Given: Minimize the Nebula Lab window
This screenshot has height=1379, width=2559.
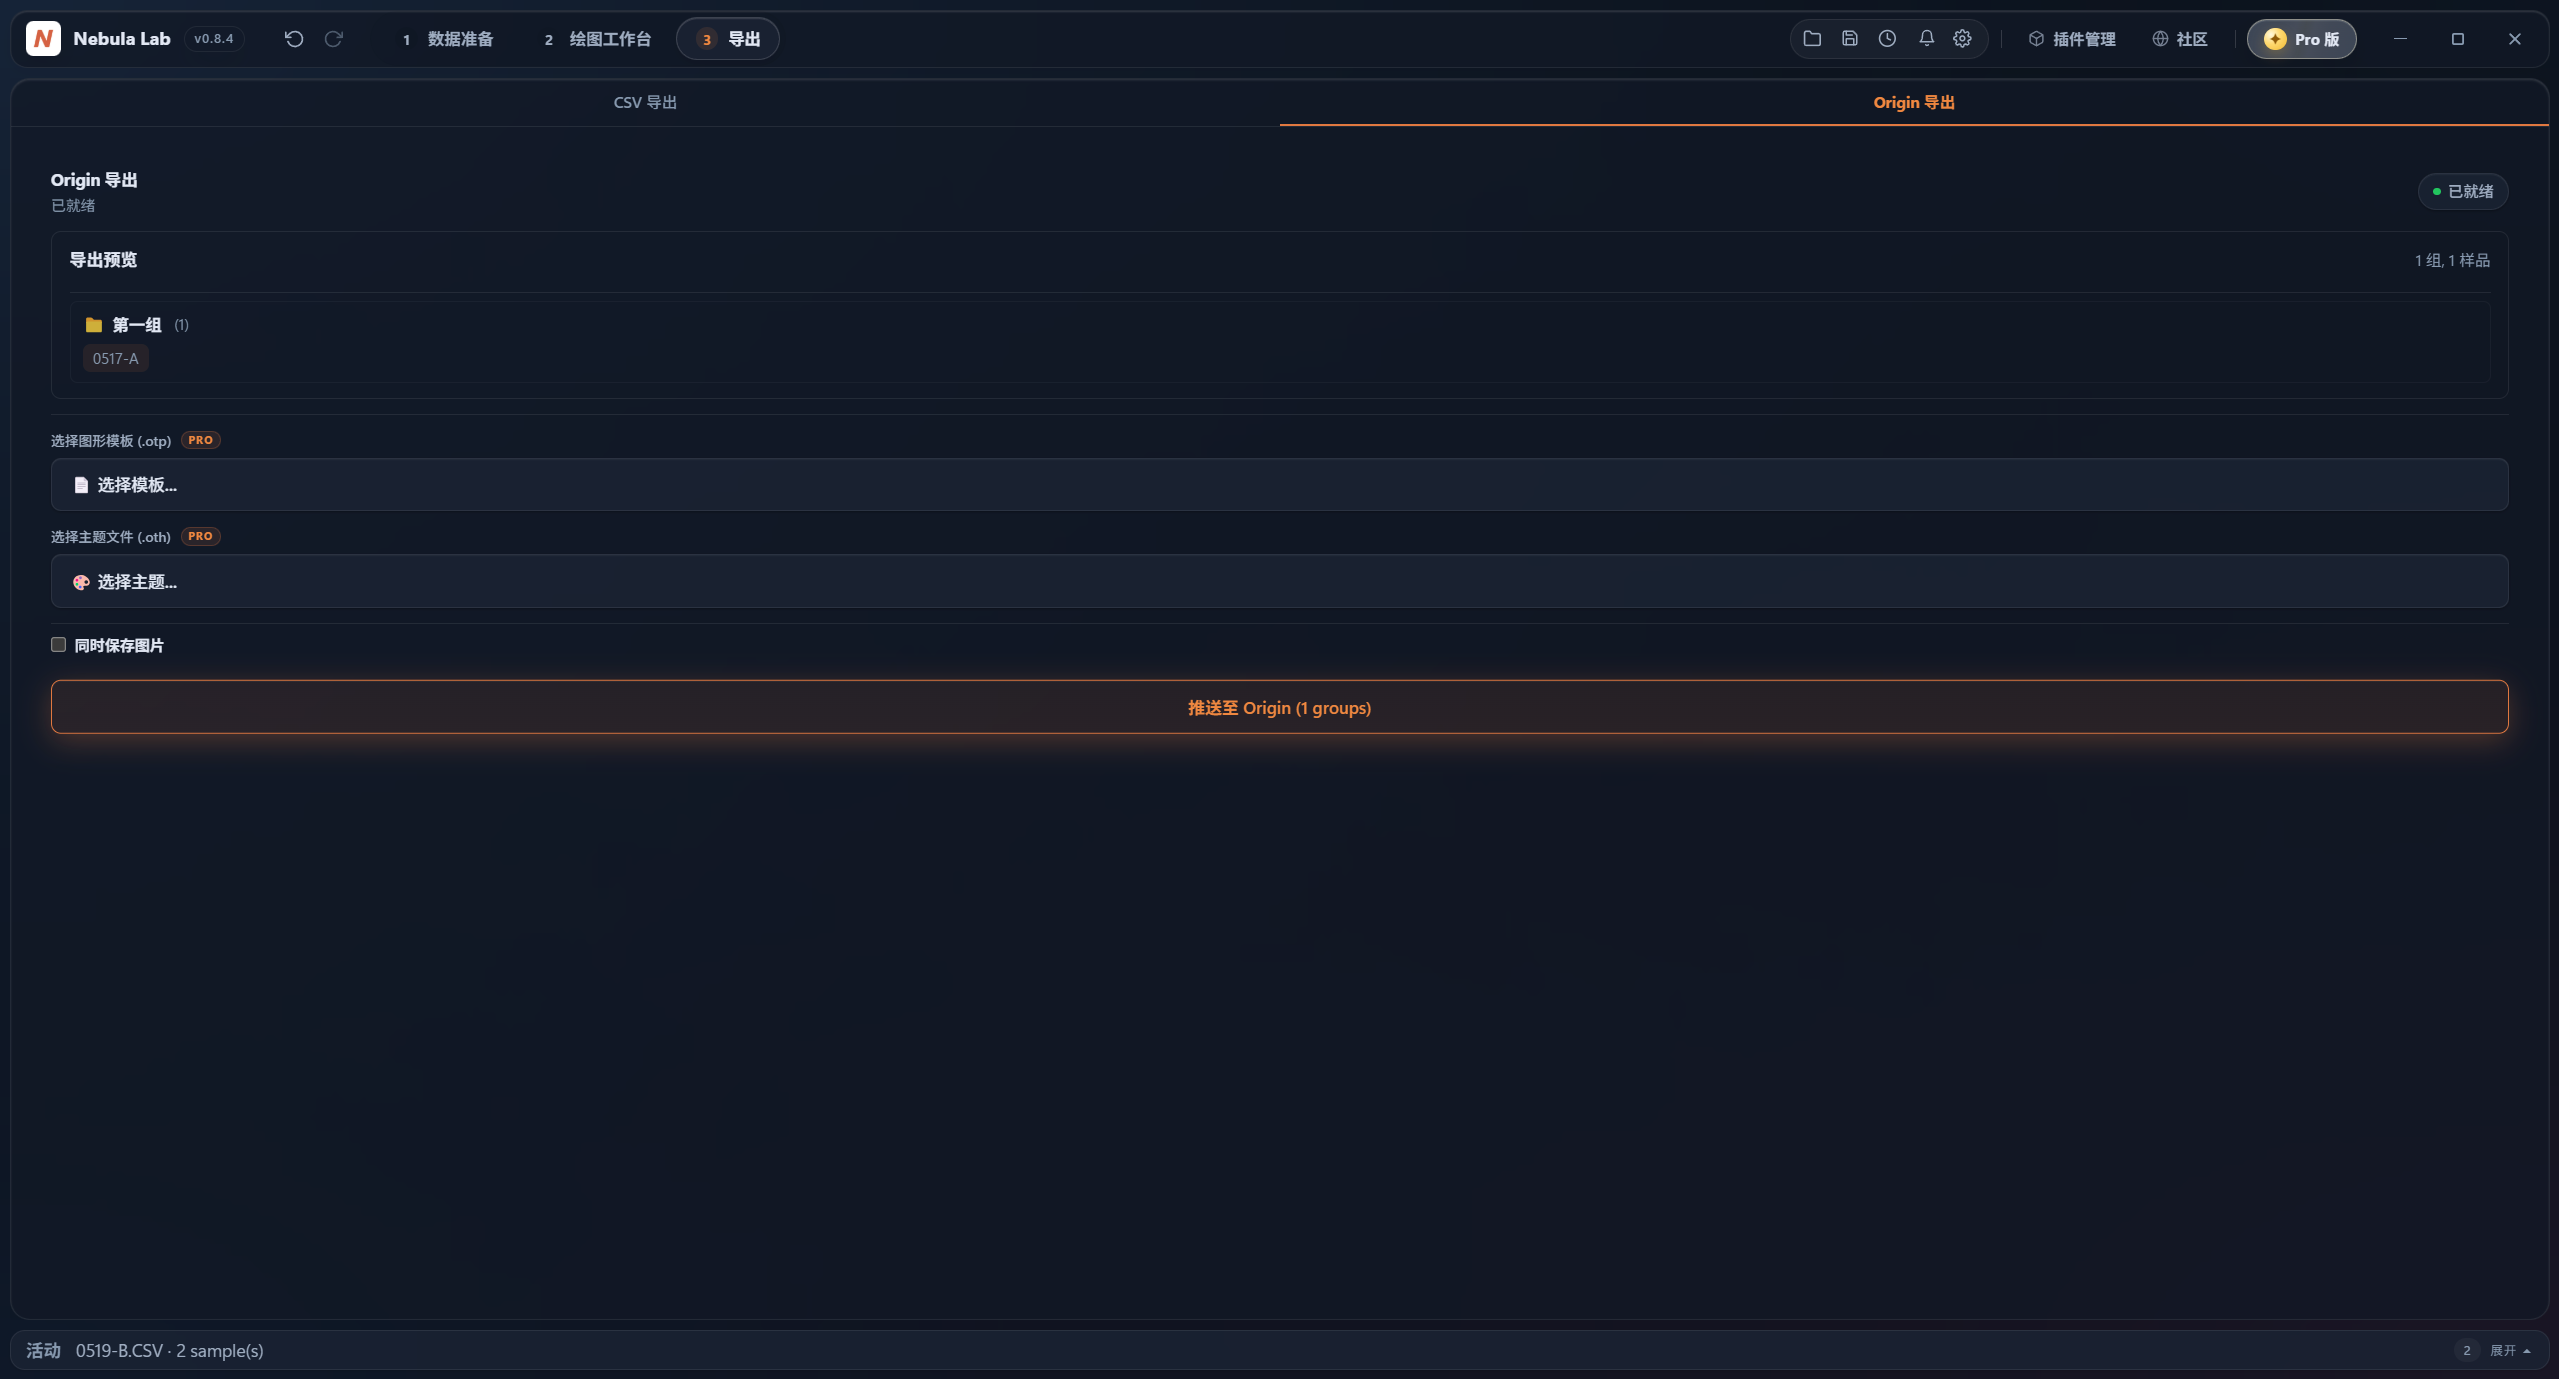Looking at the screenshot, I should coord(2400,39).
